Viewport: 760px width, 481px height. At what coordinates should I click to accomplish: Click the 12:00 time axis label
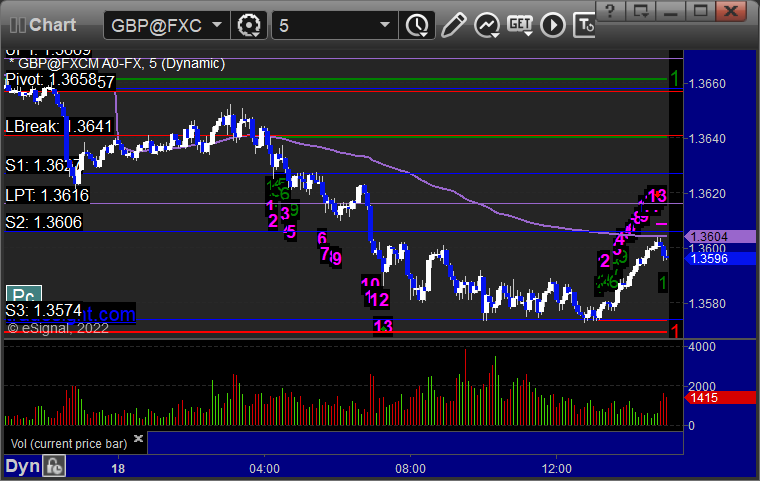[556, 469]
